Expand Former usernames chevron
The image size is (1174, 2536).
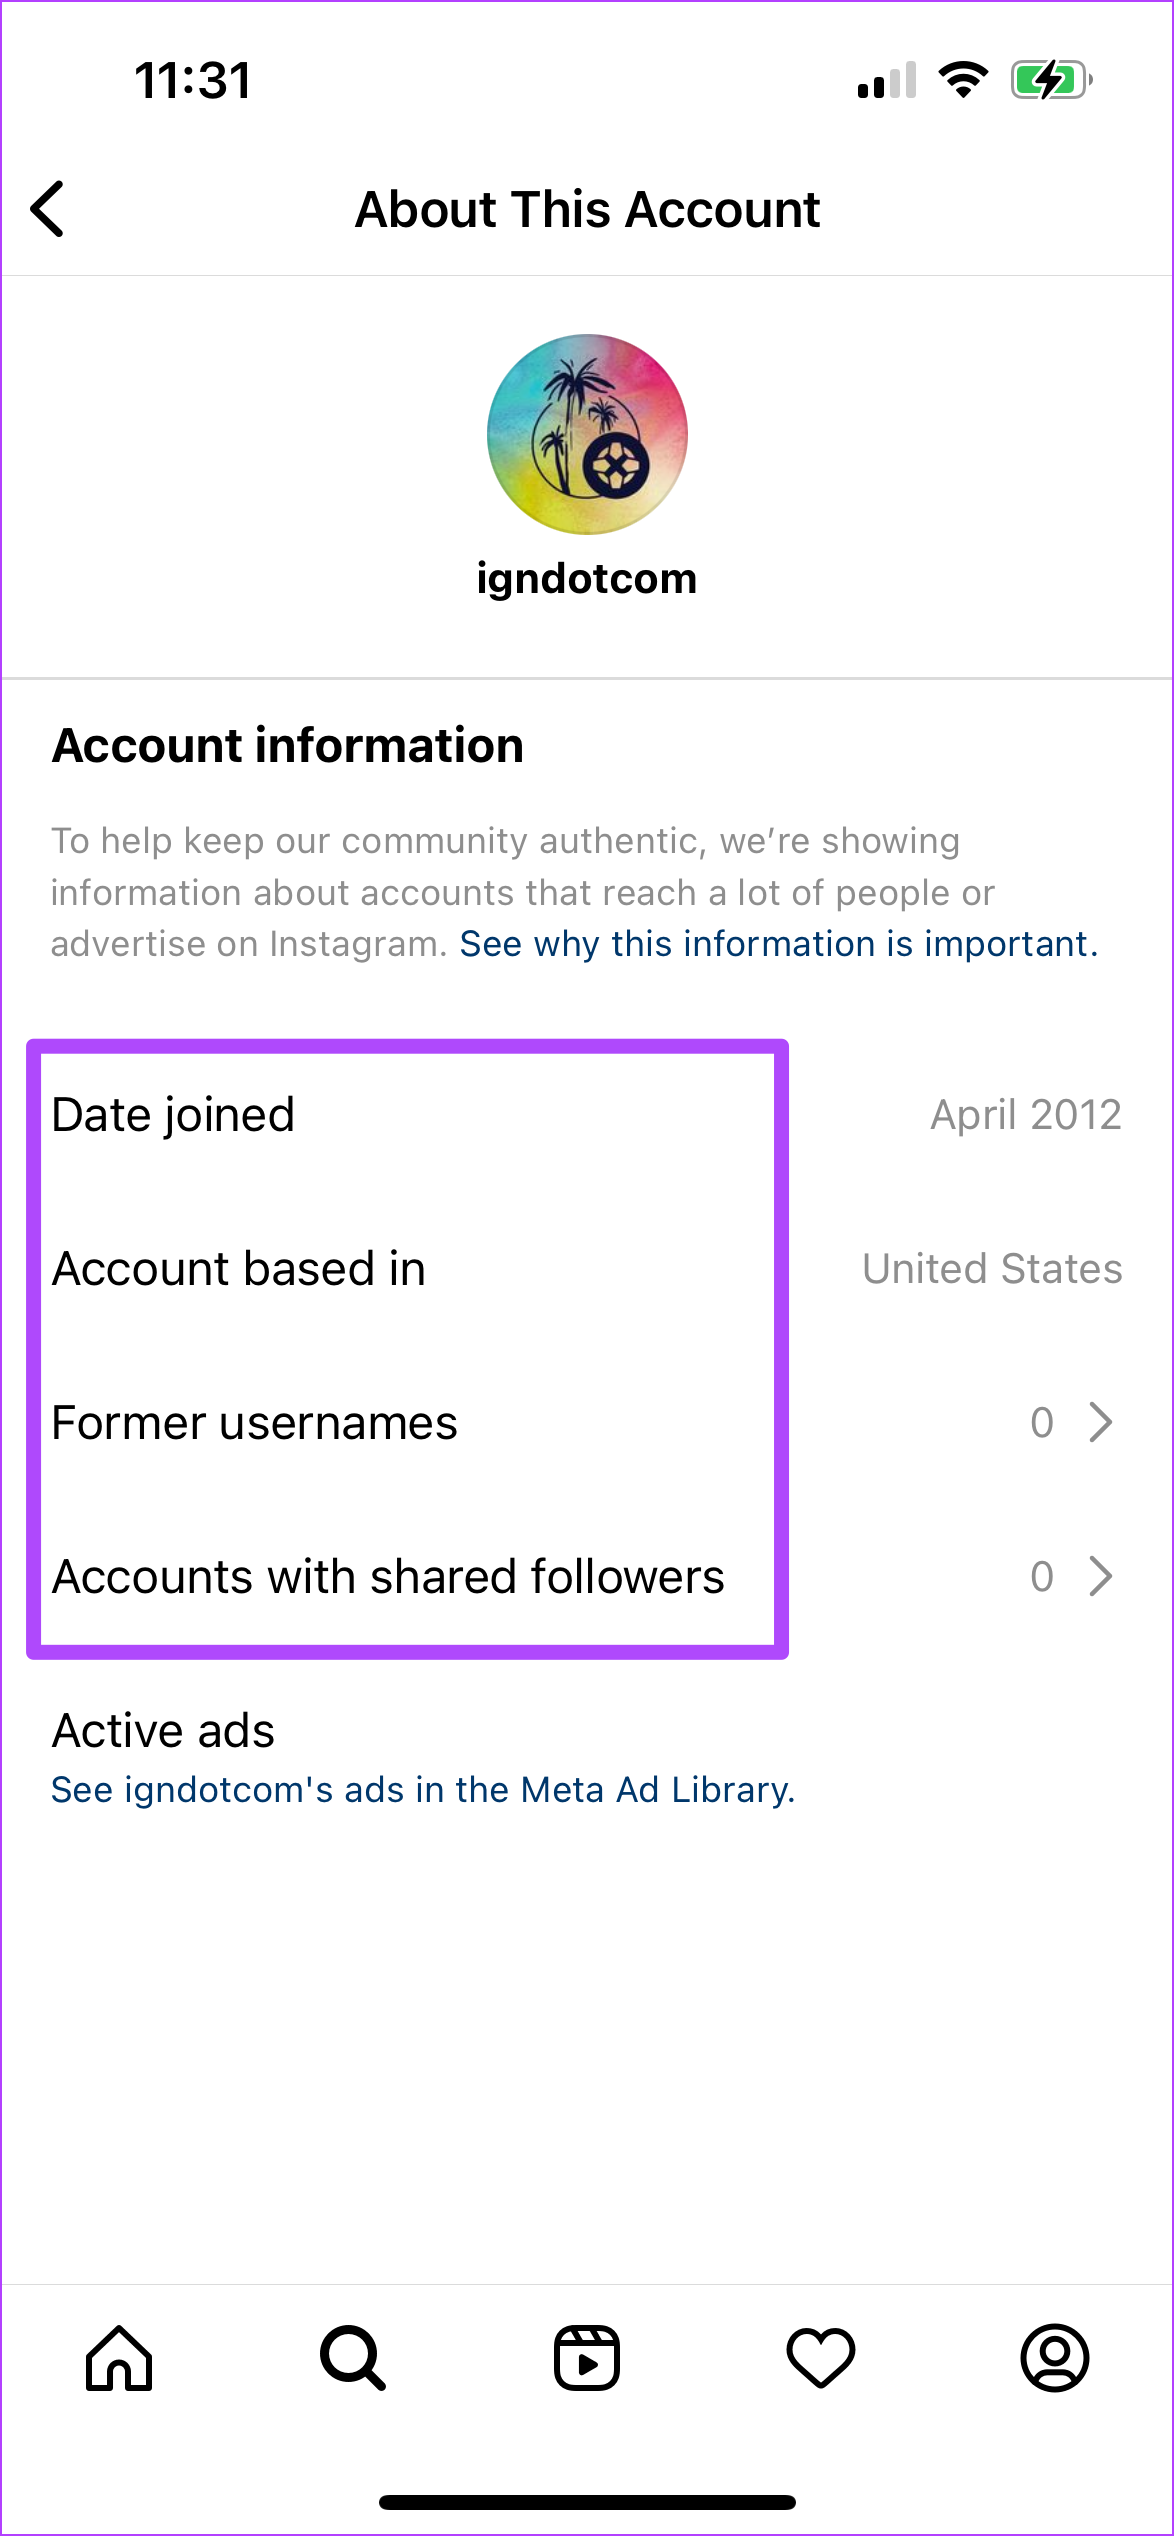coord(1101,1422)
